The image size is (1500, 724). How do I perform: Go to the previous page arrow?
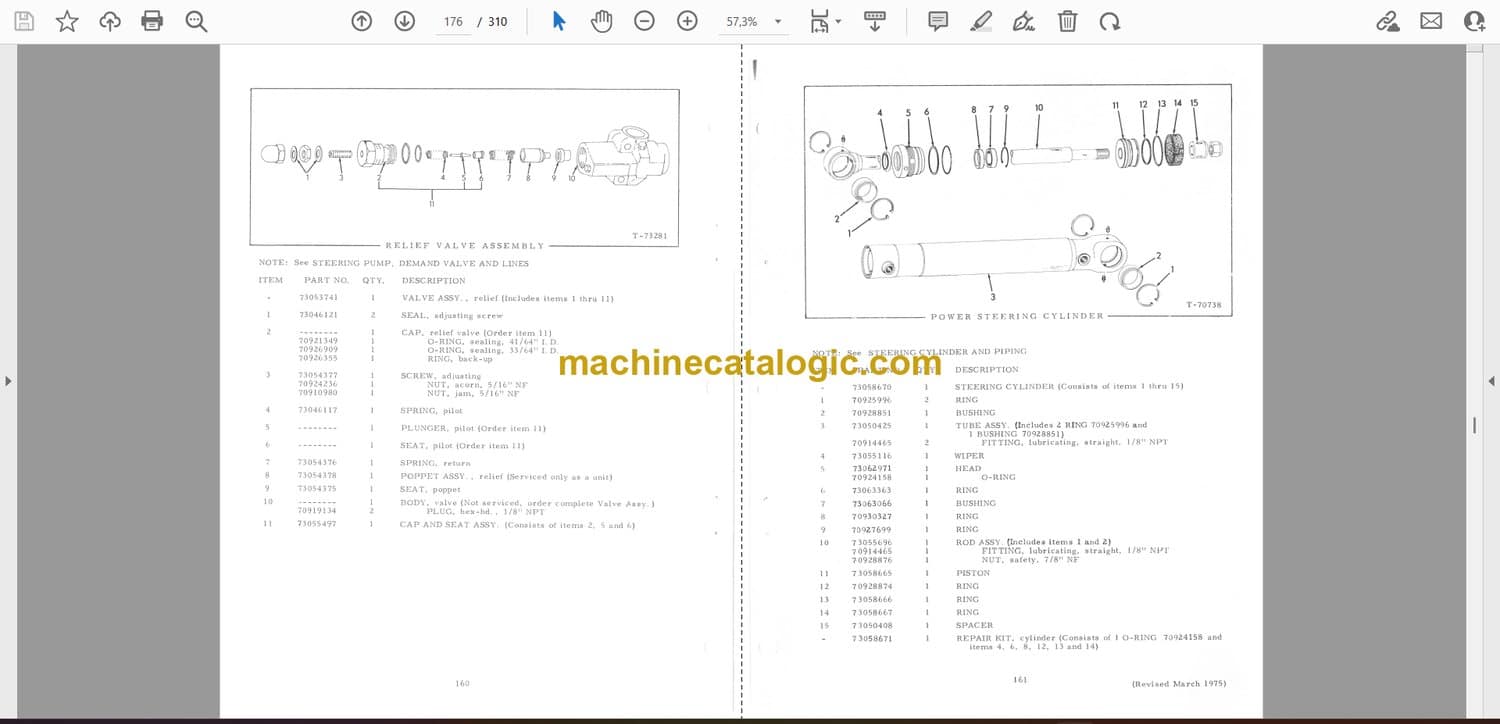[362, 21]
